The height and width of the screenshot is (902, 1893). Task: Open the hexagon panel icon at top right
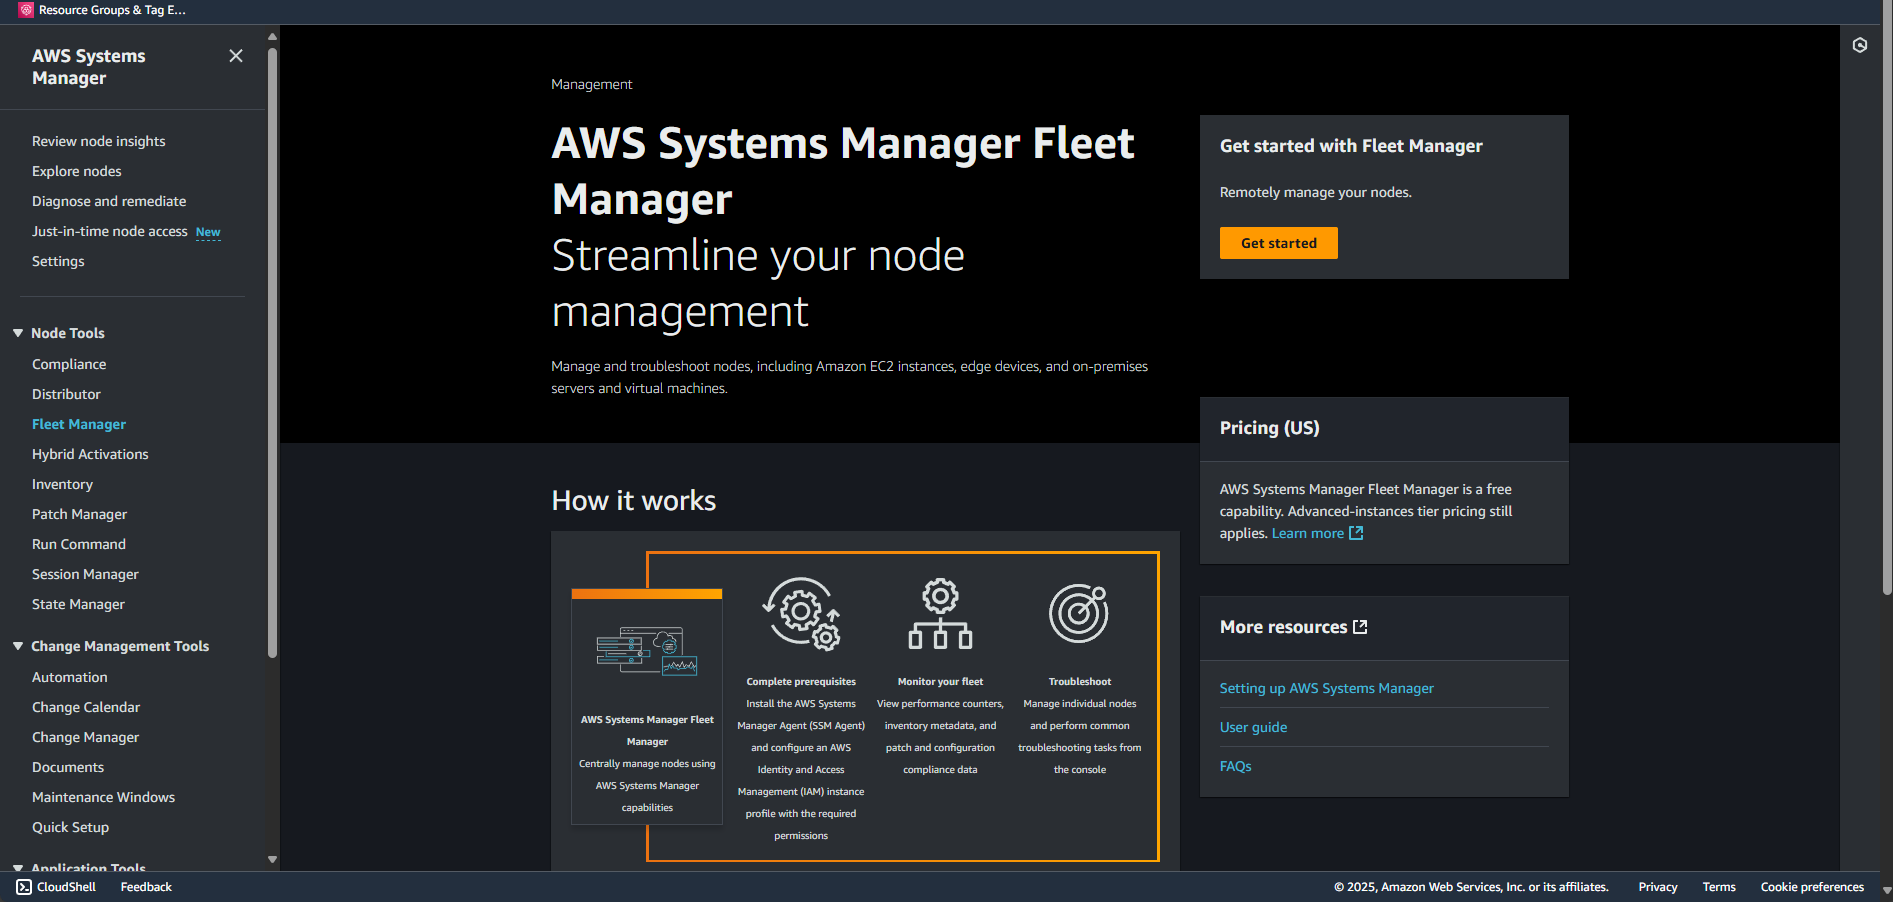pos(1859,45)
